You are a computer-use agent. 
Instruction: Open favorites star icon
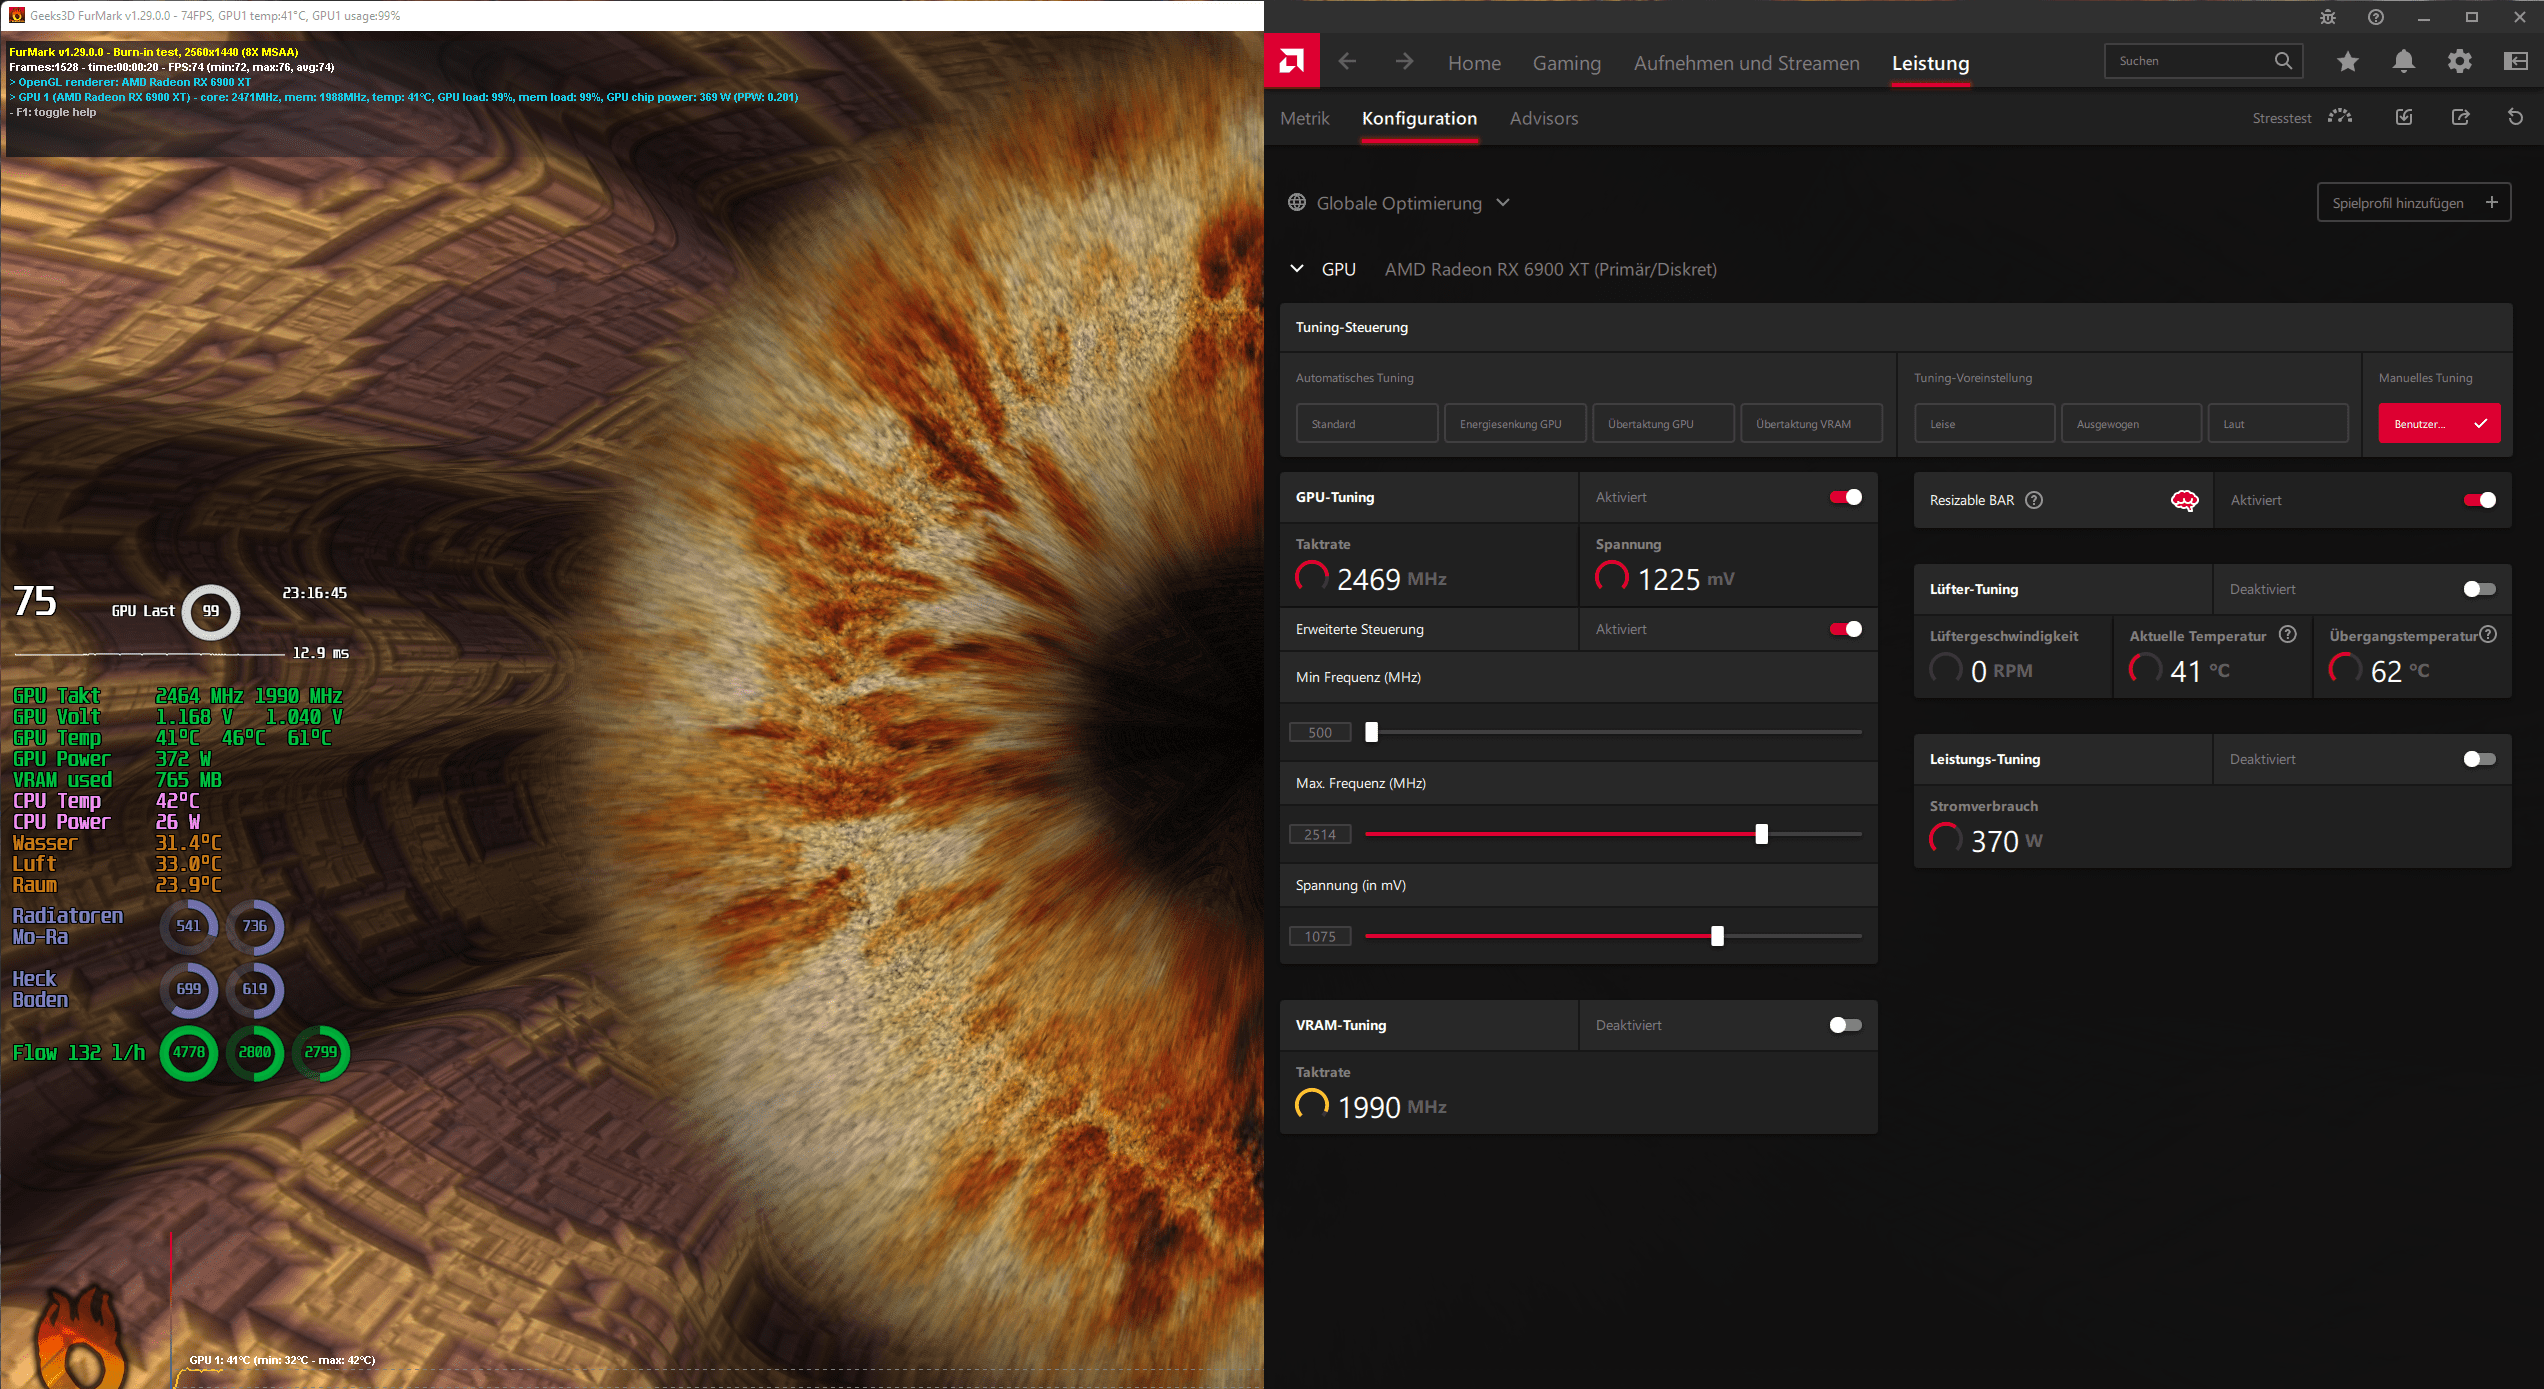[2347, 62]
